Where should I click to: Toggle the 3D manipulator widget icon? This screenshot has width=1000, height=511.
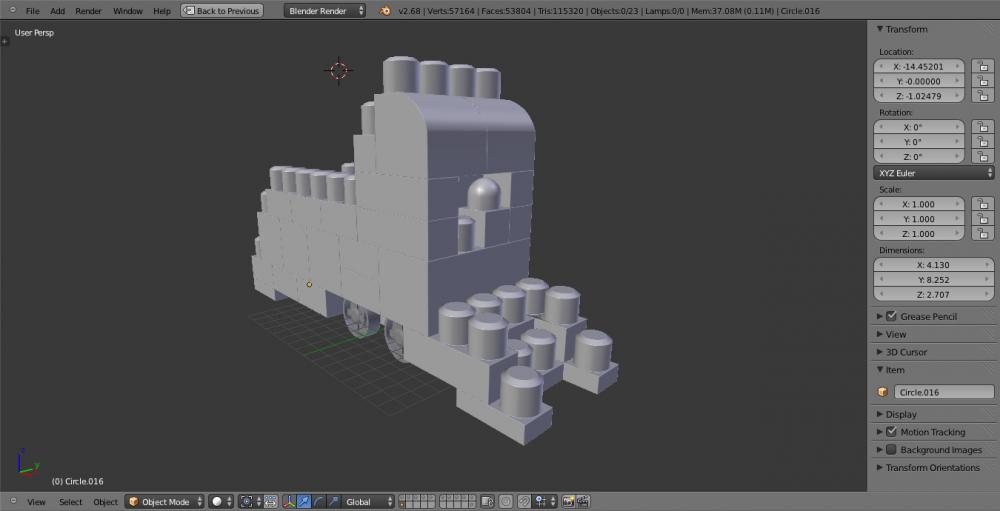tap(289, 501)
